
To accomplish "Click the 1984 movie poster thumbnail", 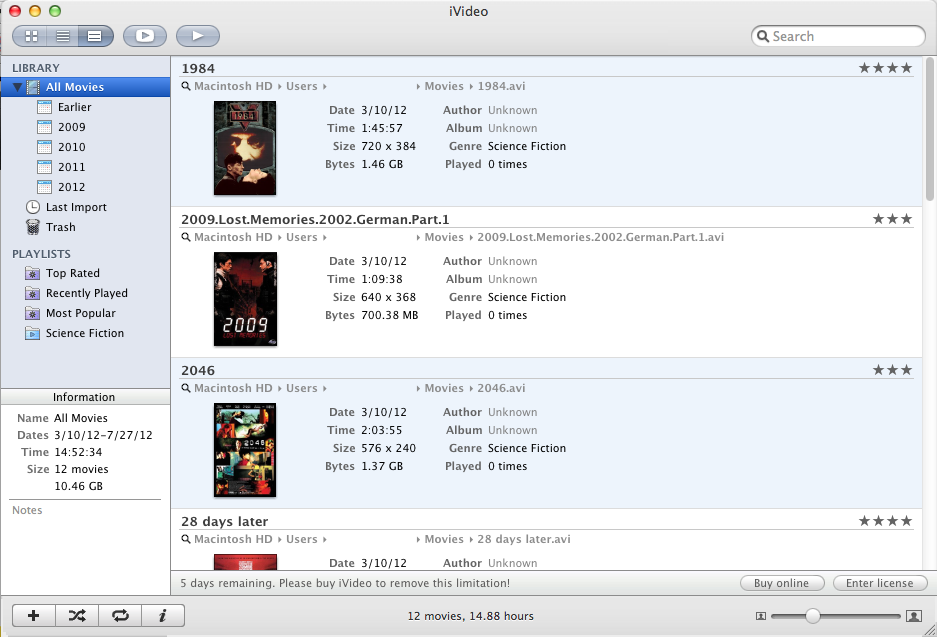I will pyautogui.click(x=245, y=148).
